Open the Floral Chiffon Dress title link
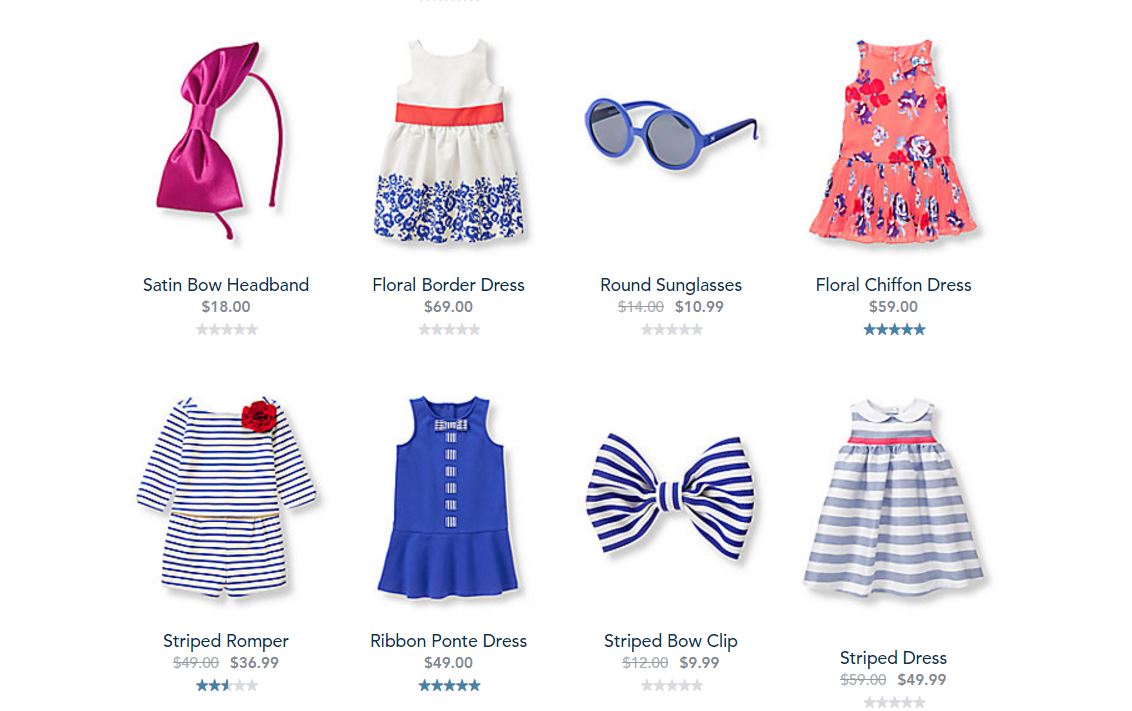This screenshot has width=1132, height=711. [x=893, y=284]
